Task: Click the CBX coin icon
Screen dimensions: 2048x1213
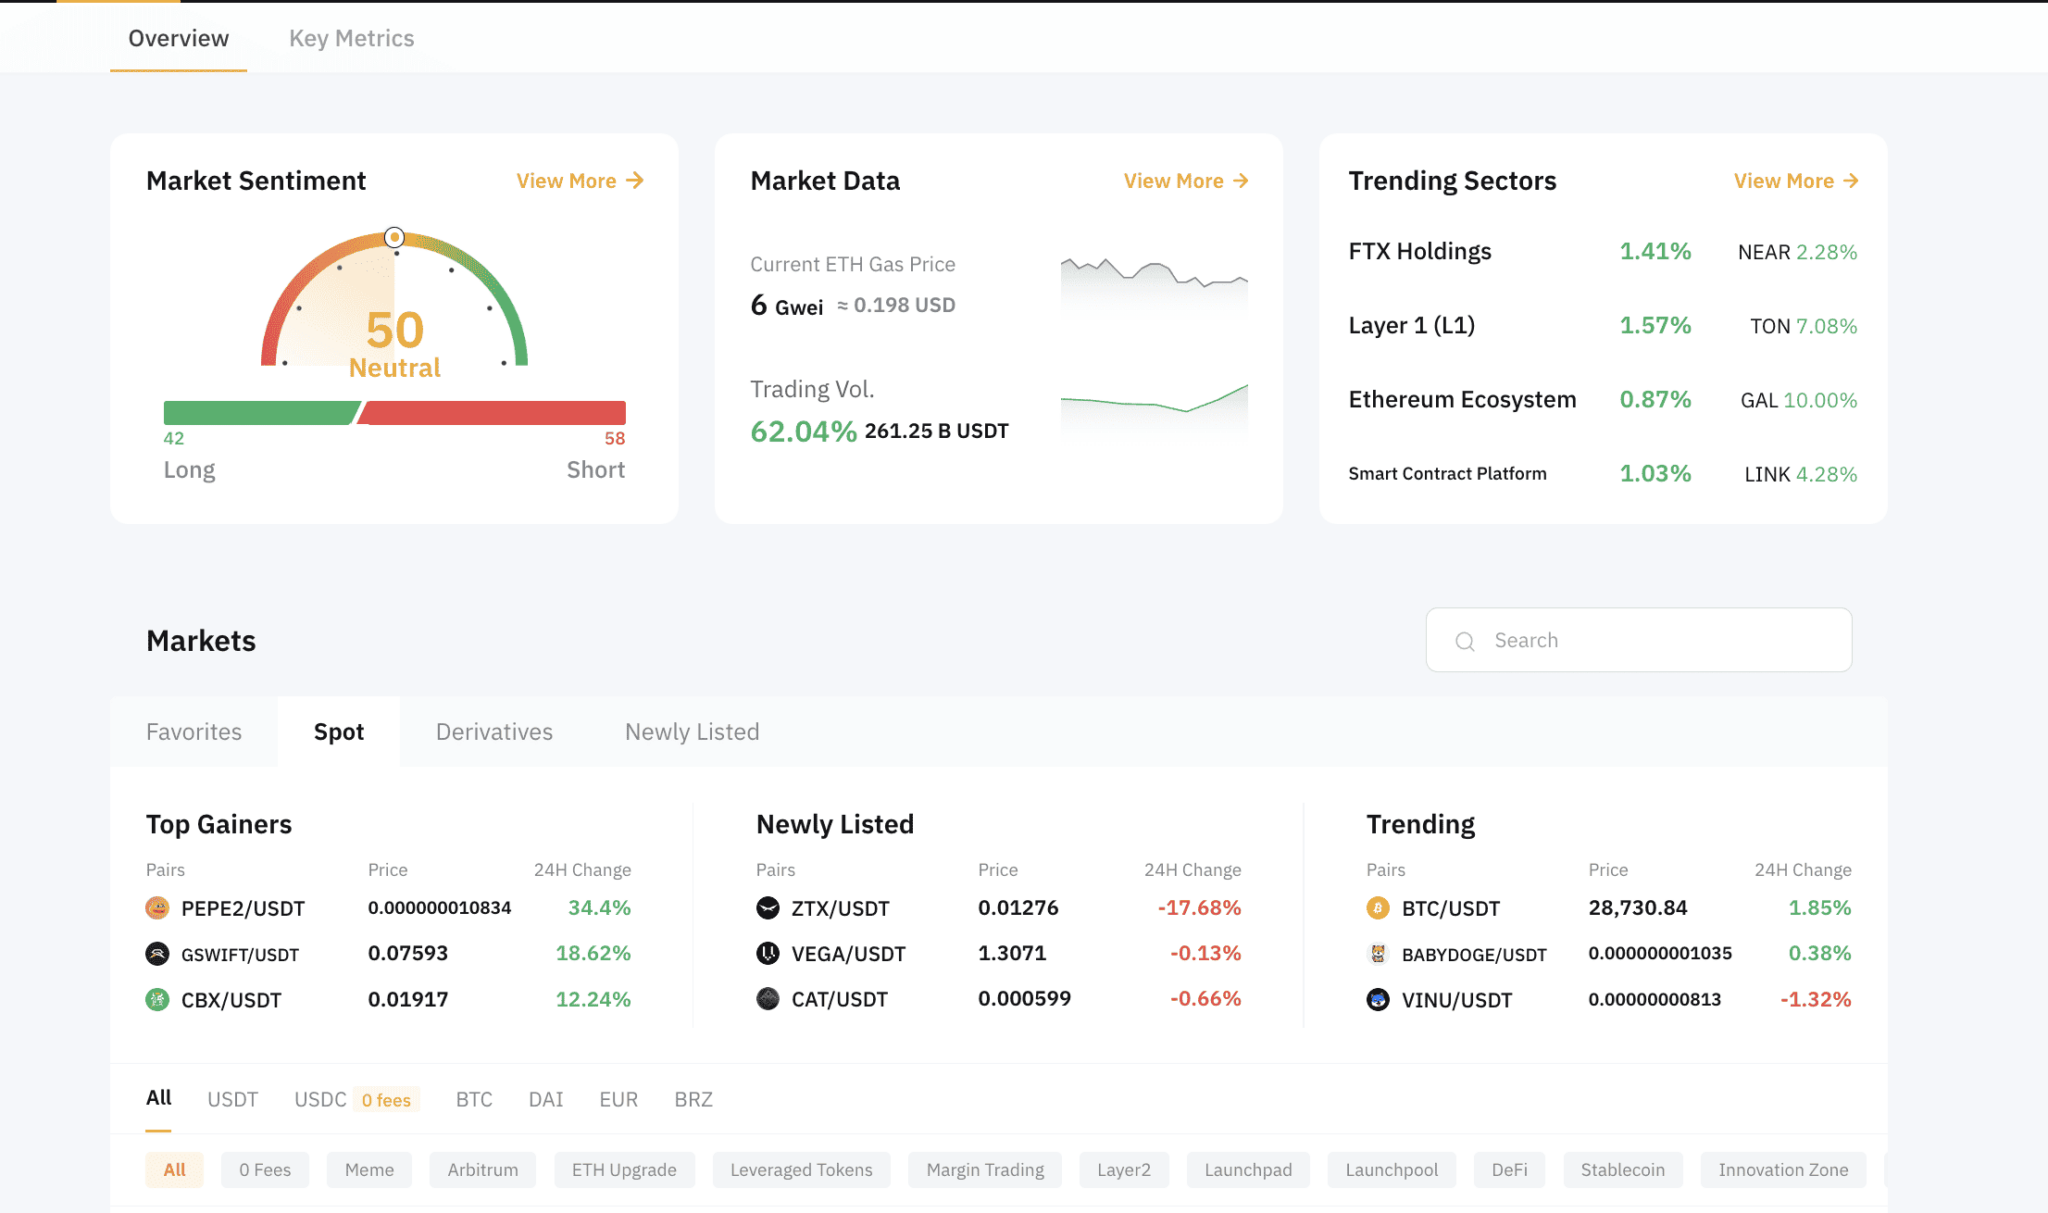Action: 157,1000
